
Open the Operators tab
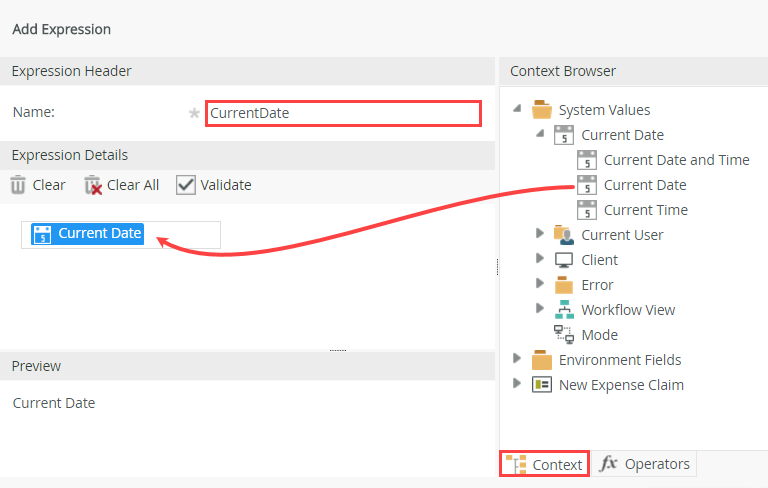(644, 464)
